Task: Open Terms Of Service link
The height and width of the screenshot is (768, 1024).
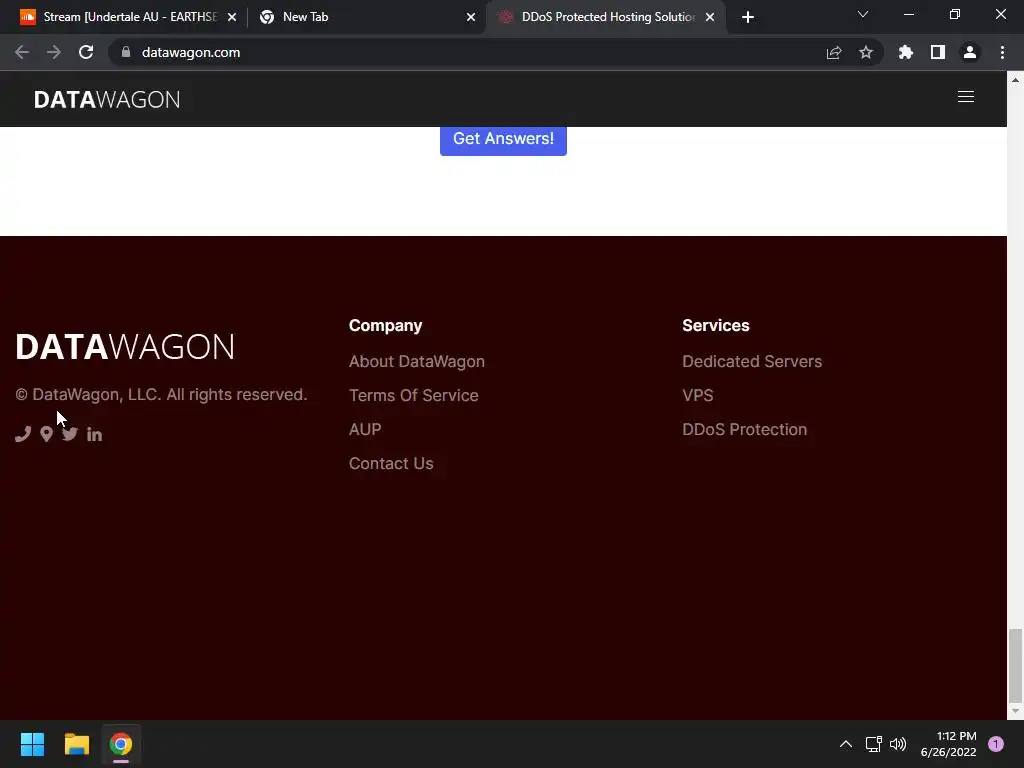Action: (x=413, y=395)
